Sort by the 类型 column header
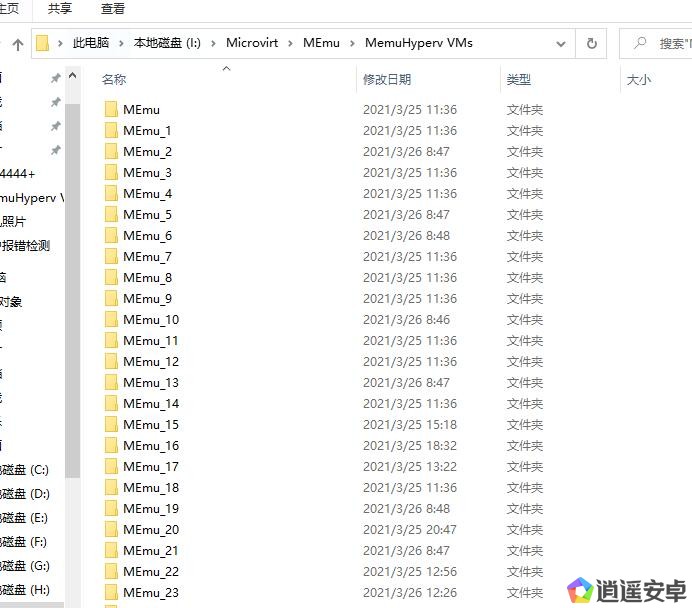This screenshot has height=608, width=692. pyautogui.click(x=519, y=80)
